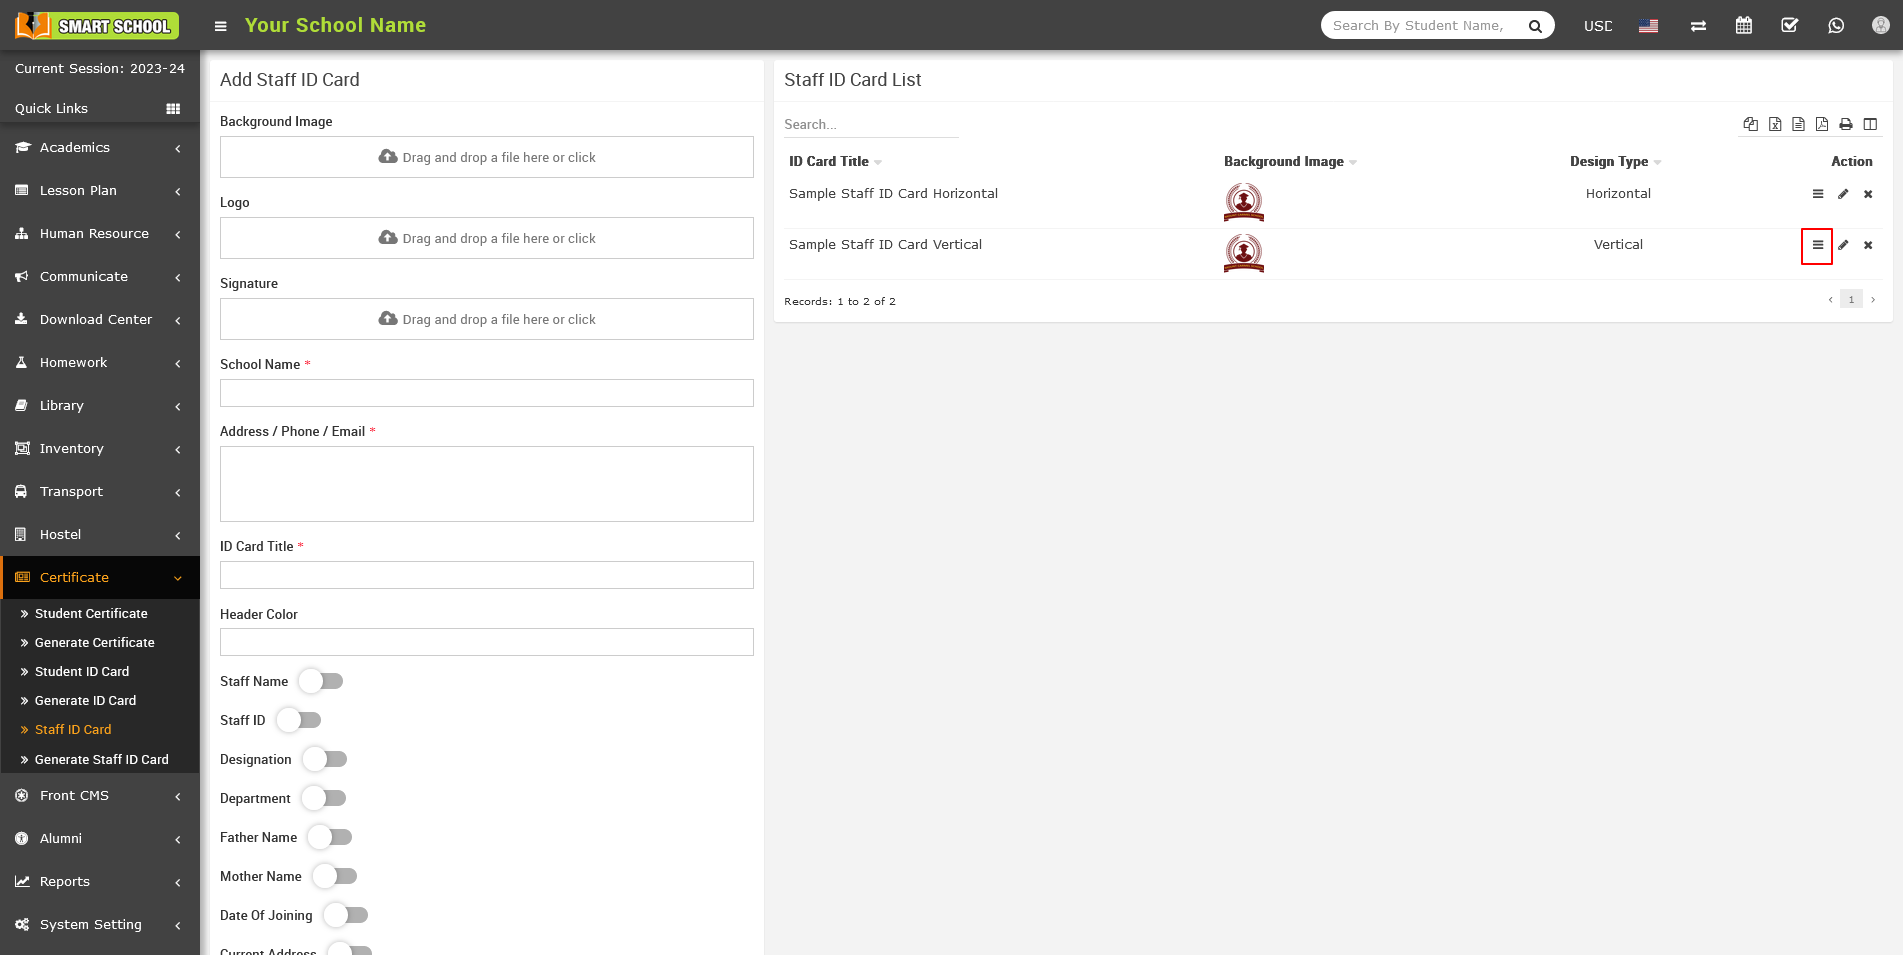1903x955 pixels.
Task: Open Generate Staff ID Card page
Action: (x=101, y=760)
